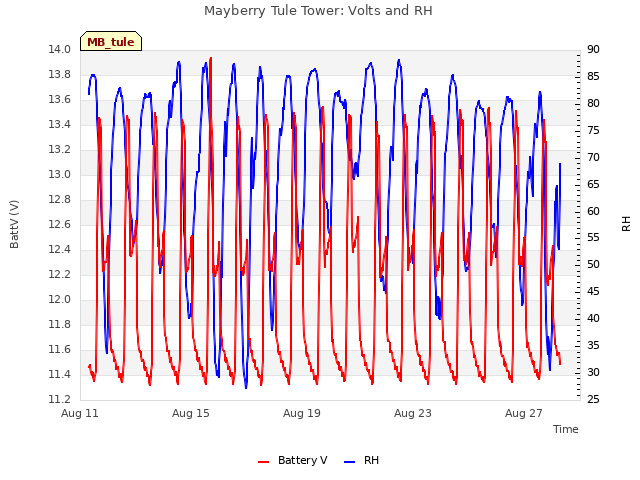Viewport: 640px width, 480px height.
Task: Click the 11.8 voltage tick label
Action: click(60, 324)
